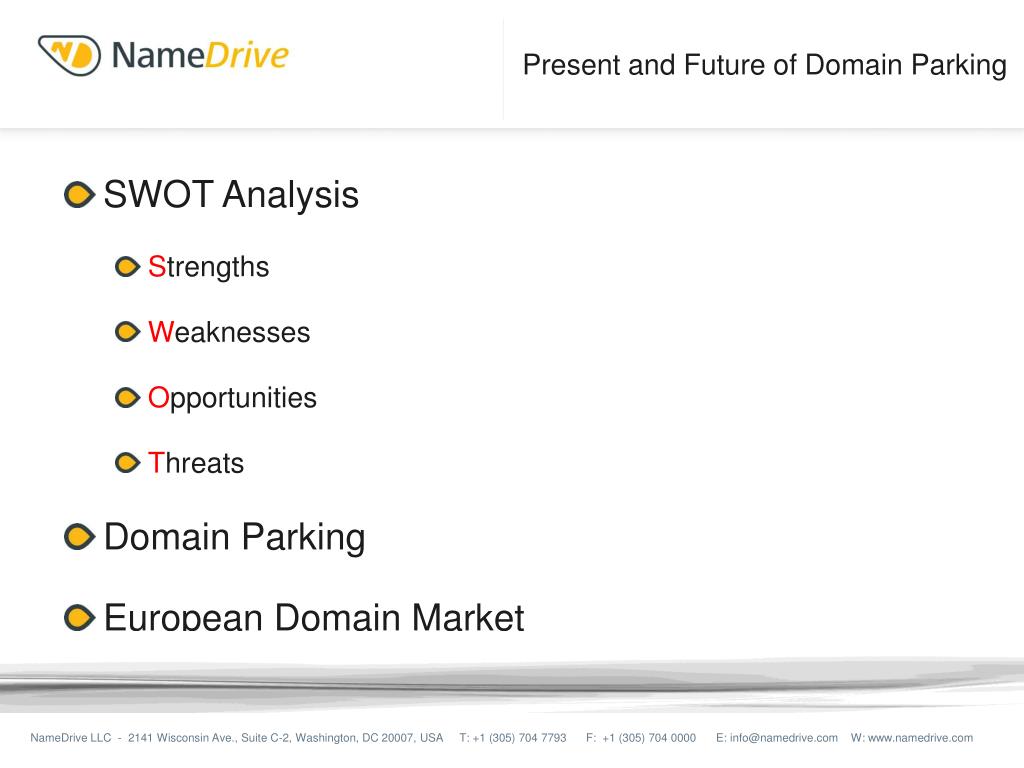This screenshot has height=768, width=1024.
Task: Click the NameDrive wordmark text
Action: pos(200,55)
